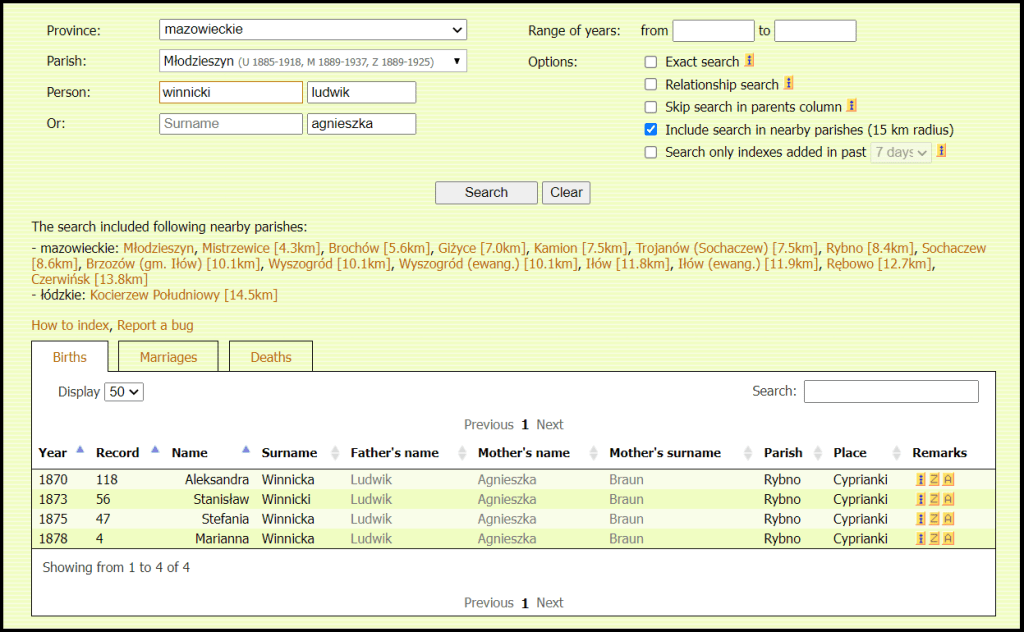This screenshot has width=1024, height=632.
Task: Expand the Parish dropdown showing Młodzieszyn
Action: [x=312, y=61]
